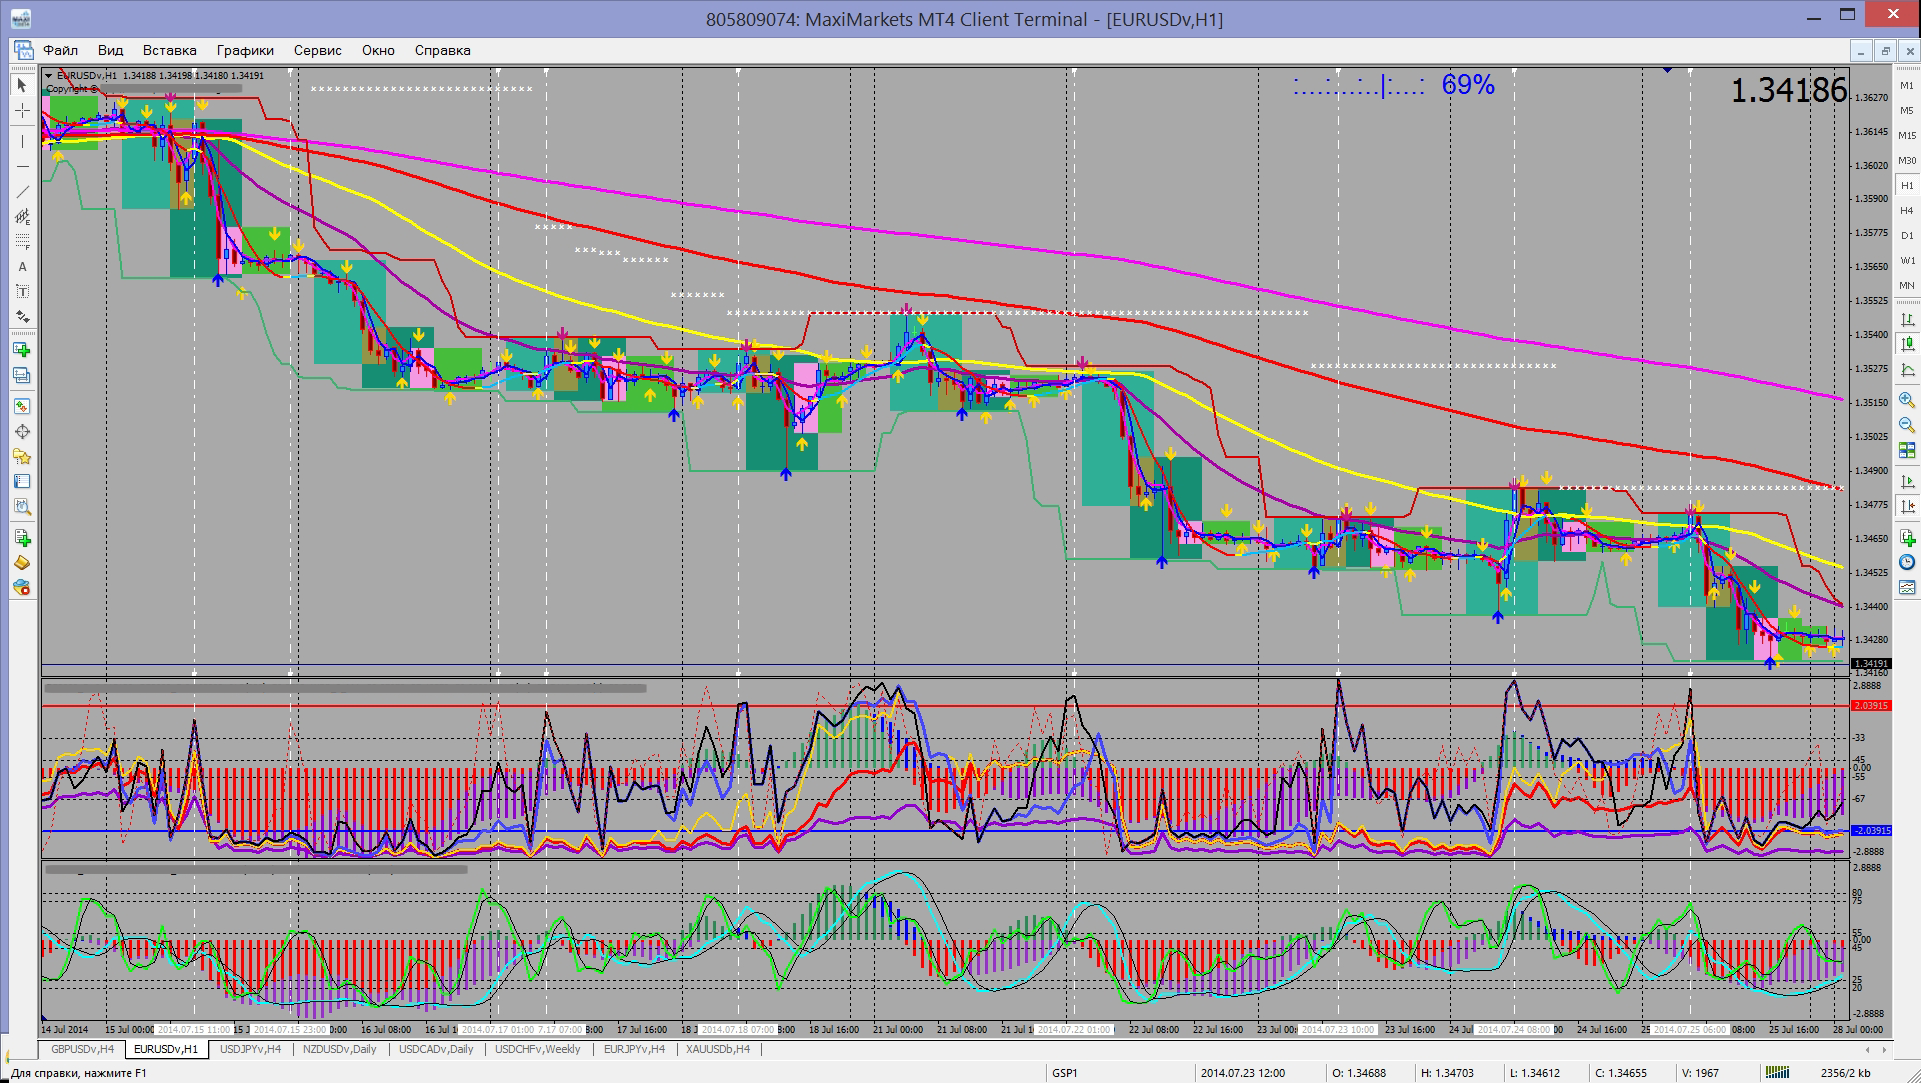This screenshot has height=1083, width=1921.
Task: Pick the vertical line drawing tool
Action: (22, 141)
